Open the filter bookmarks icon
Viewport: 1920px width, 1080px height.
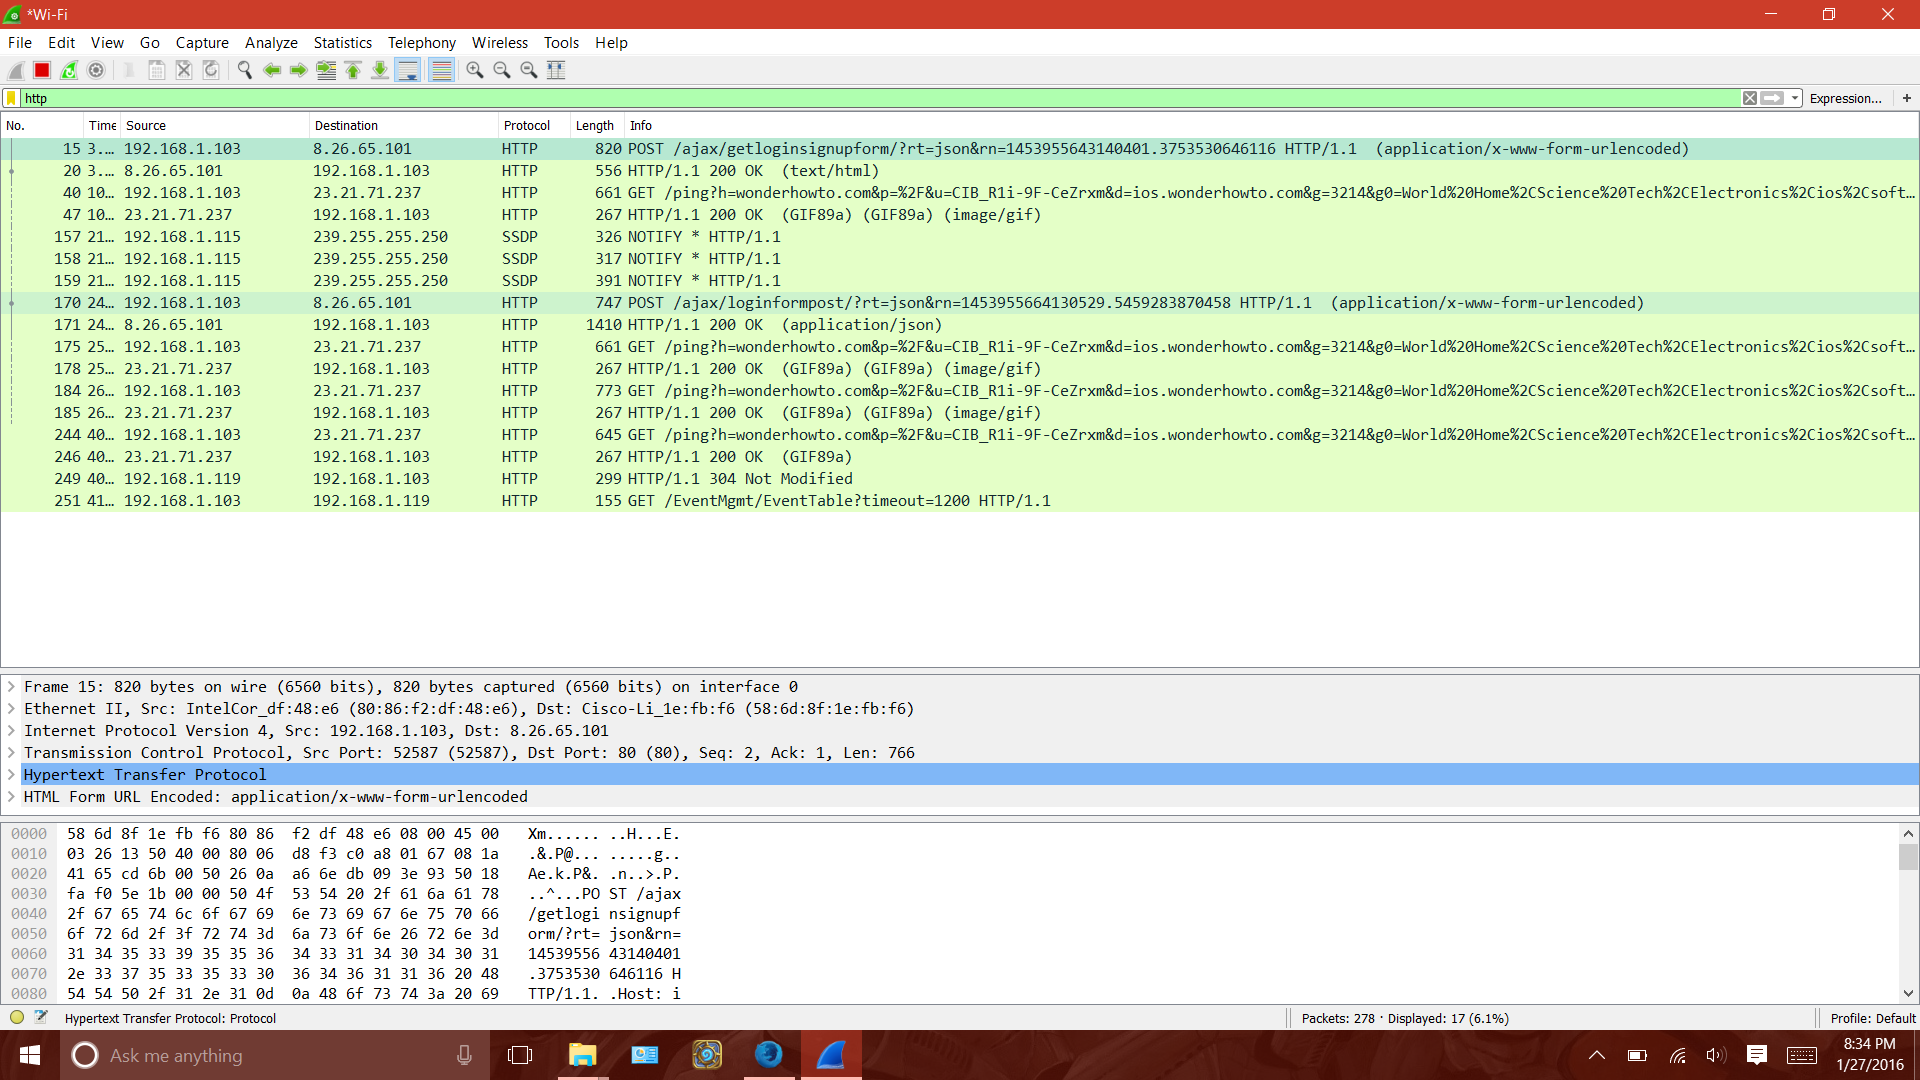[x=11, y=98]
